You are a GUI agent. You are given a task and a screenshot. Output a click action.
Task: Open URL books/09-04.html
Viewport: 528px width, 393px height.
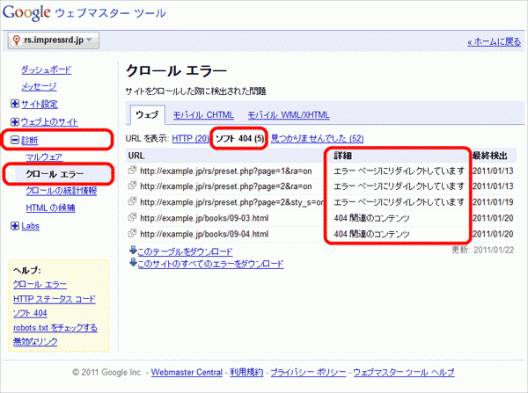[204, 234]
